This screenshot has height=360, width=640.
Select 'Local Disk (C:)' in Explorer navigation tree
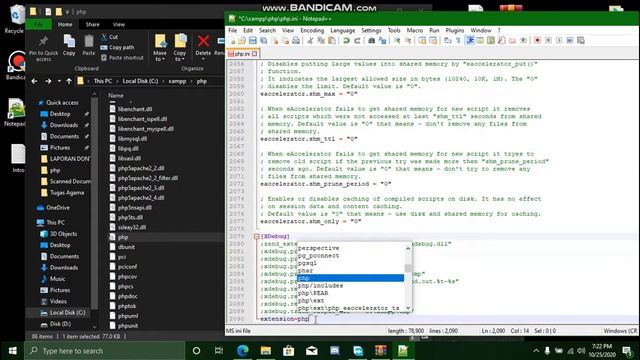63,313
